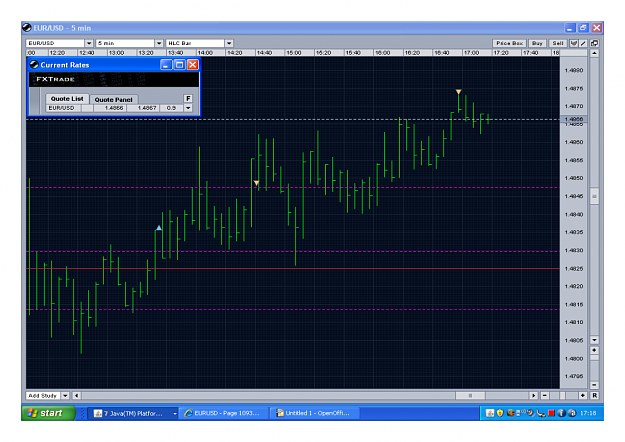Click the 1.4825 price axis label
This screenshot has height=442, width=625.
[x=574, y=269]
